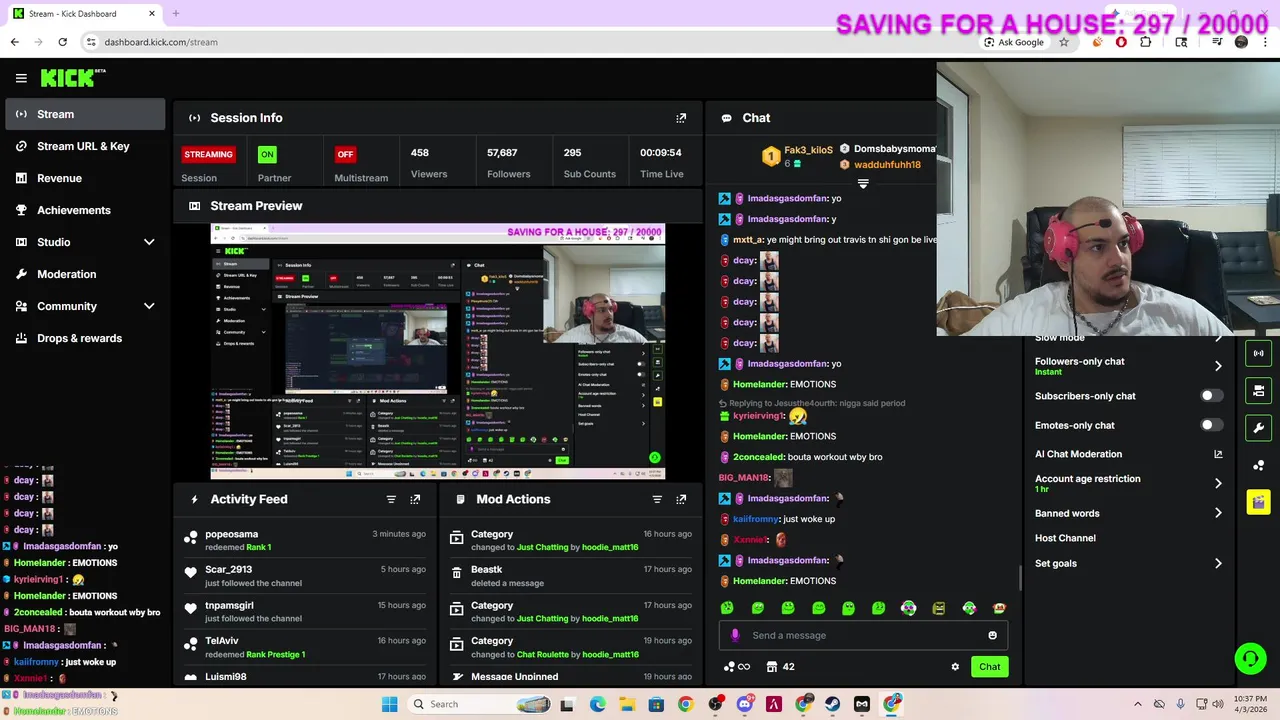1280x720 pixels.
Task: Expand Account age restriction options
Action: pyautogui.click(x=1218, y=483)
